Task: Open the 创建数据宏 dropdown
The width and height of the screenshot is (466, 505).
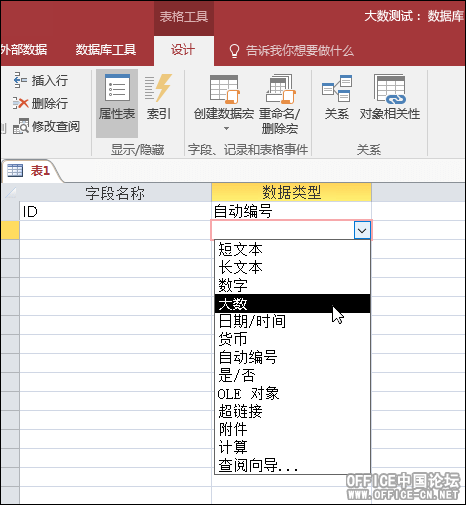Action: click(224, 103)
